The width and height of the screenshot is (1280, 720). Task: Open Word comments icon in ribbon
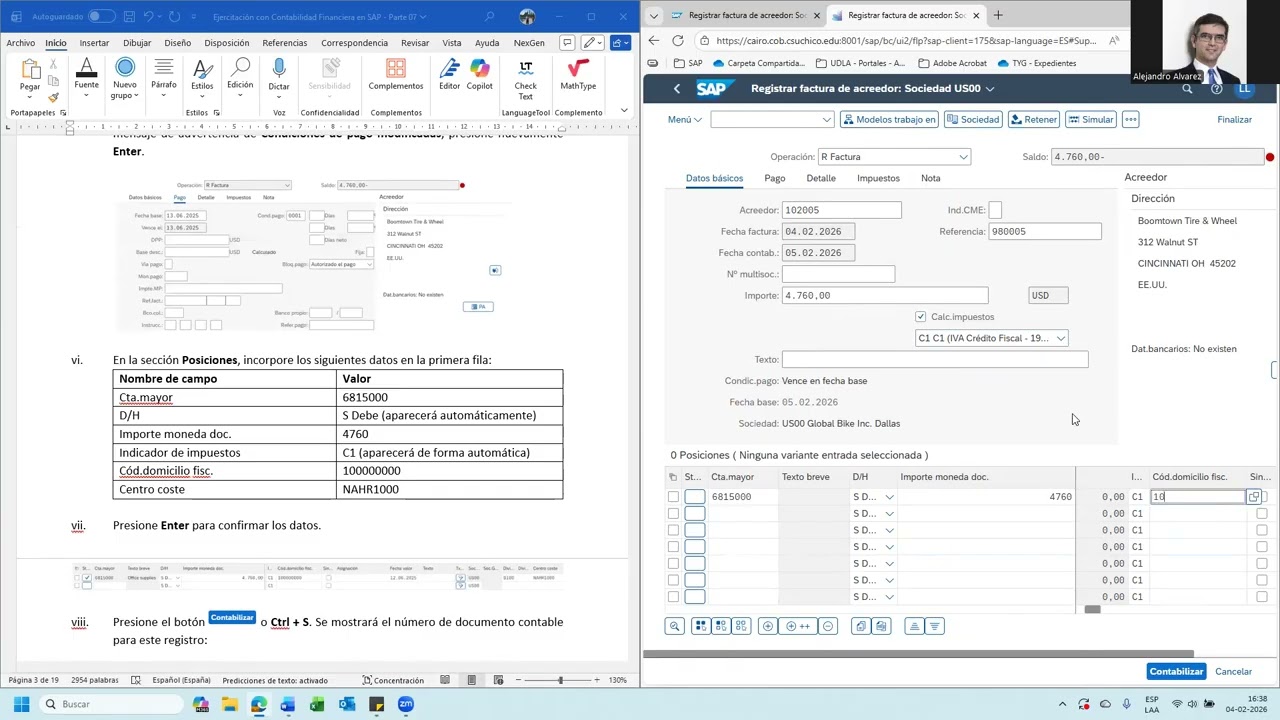pos(567,43)
